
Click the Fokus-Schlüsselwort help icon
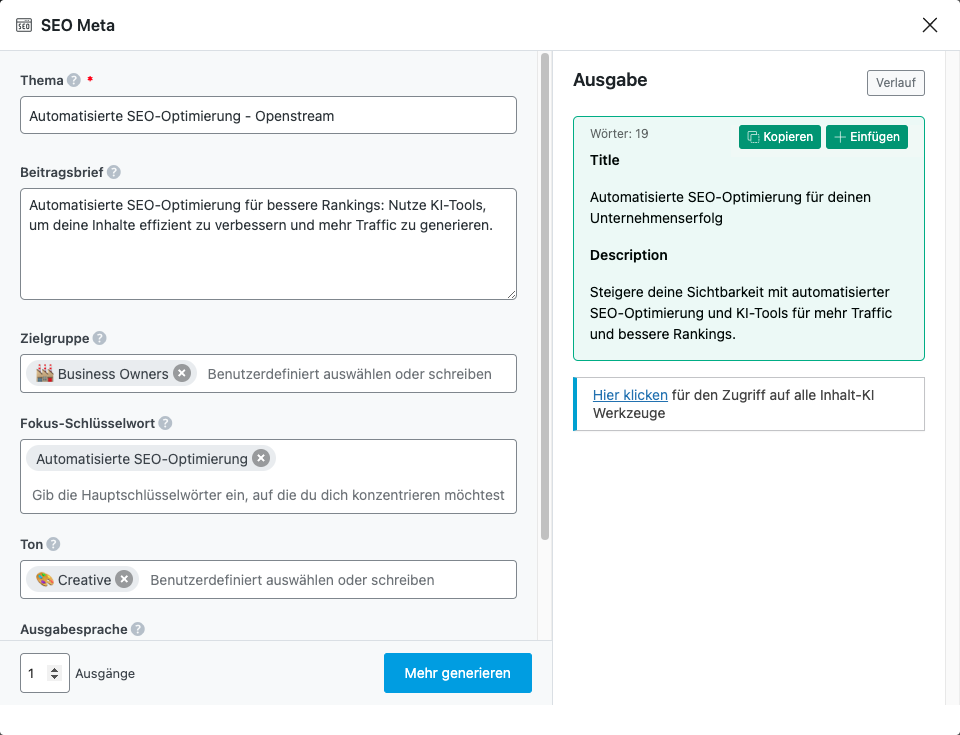(165, 424)
